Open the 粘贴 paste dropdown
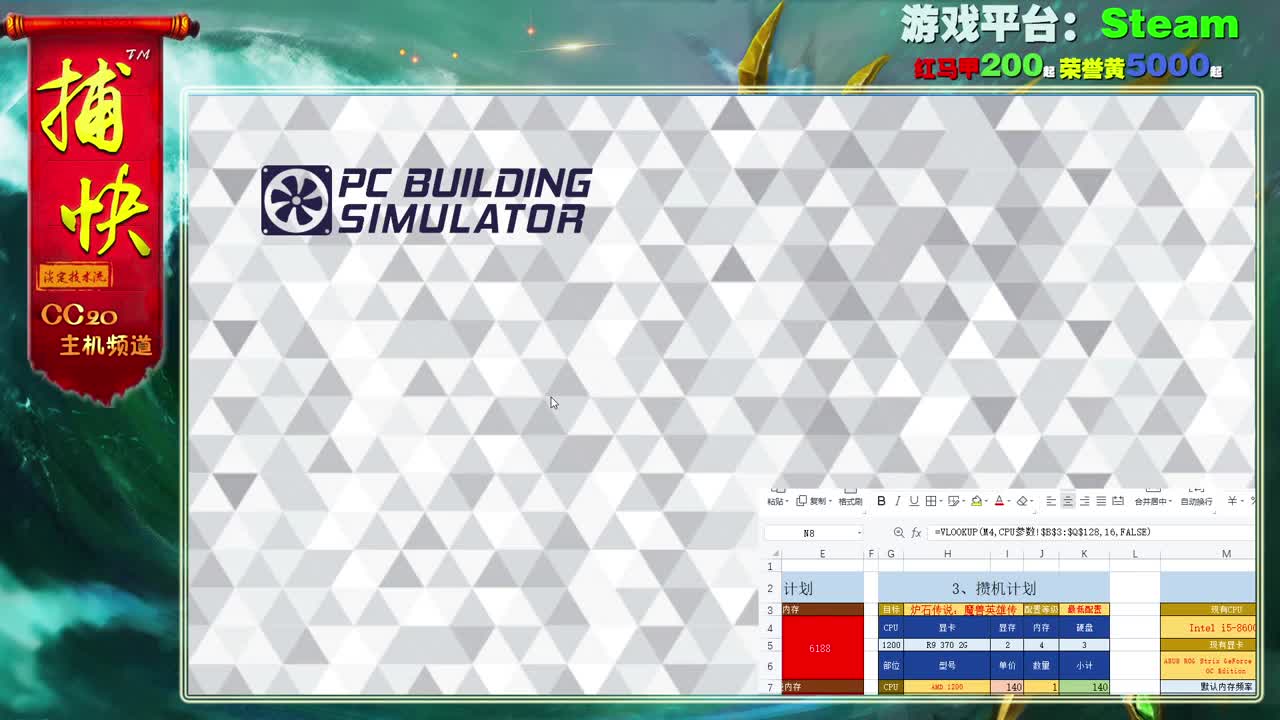 point(786,501)
